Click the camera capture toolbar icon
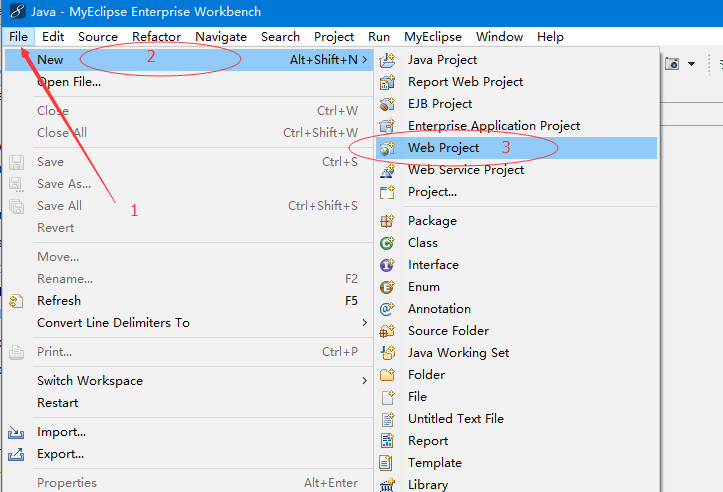This screenshot has height=492, width=723. tap(672, 64)
